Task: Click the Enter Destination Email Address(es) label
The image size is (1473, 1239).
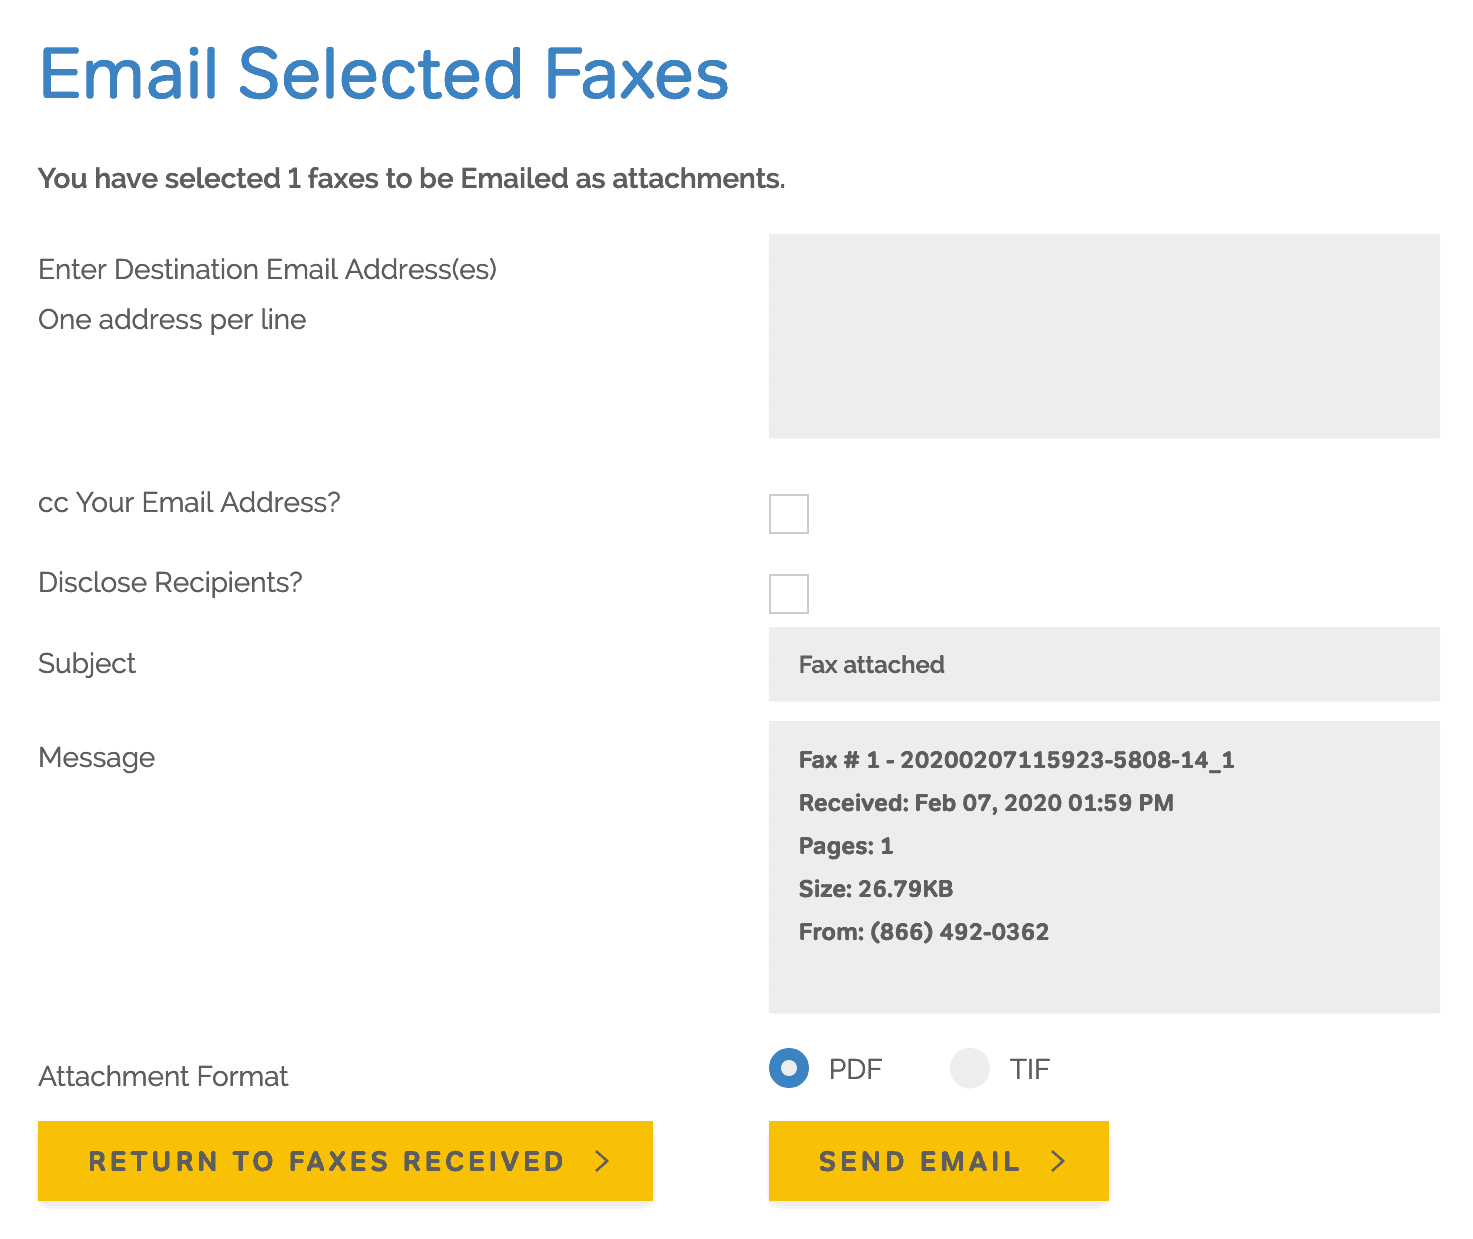Action: [267, 269]
